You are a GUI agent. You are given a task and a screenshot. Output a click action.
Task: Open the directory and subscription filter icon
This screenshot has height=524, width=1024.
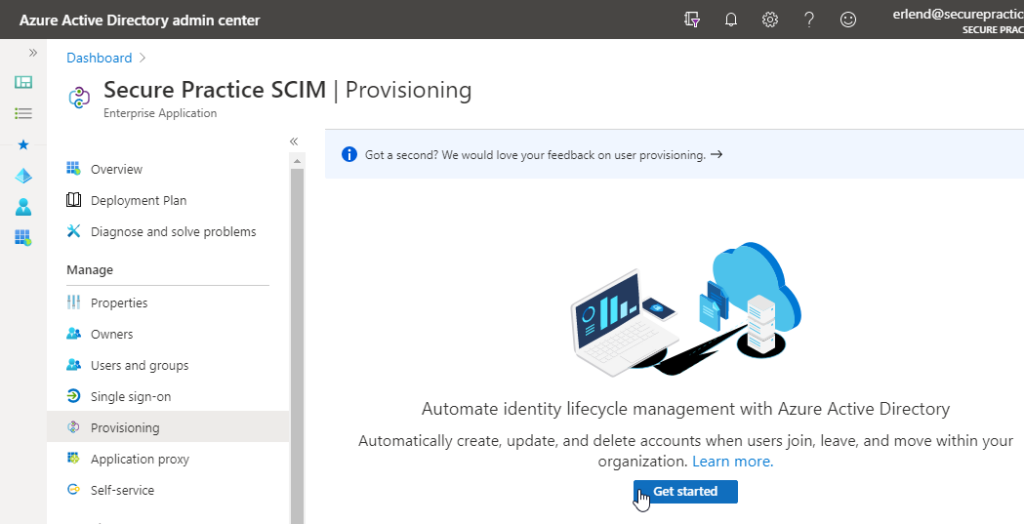[x=692, y=19]
